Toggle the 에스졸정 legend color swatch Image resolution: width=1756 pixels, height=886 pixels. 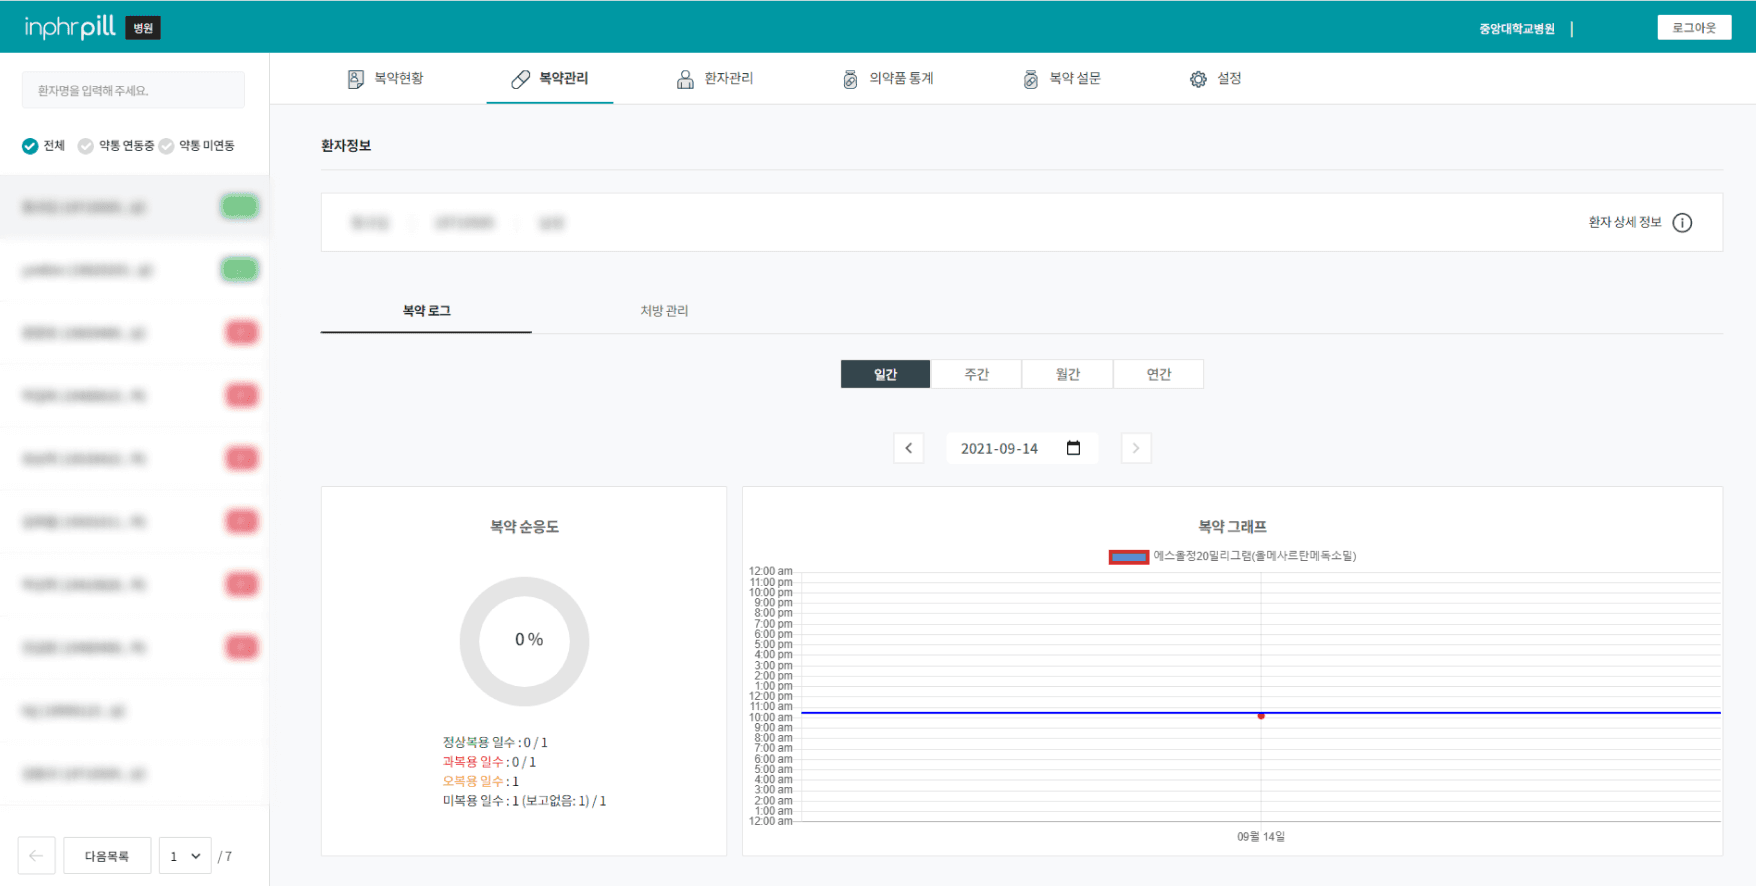coord(1129,557)
